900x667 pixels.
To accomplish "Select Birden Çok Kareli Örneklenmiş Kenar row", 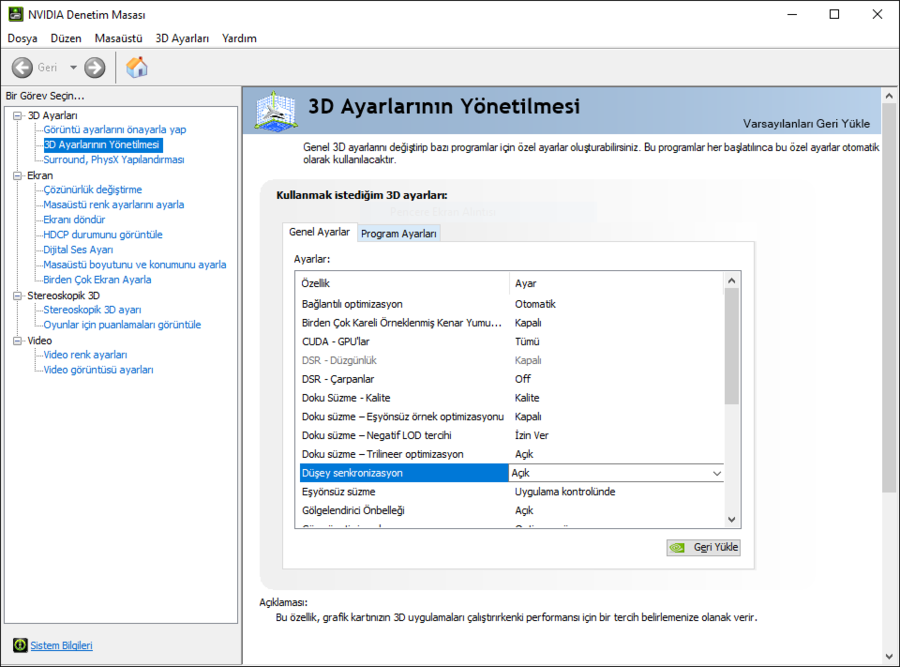I will click(x=511, y=323).
